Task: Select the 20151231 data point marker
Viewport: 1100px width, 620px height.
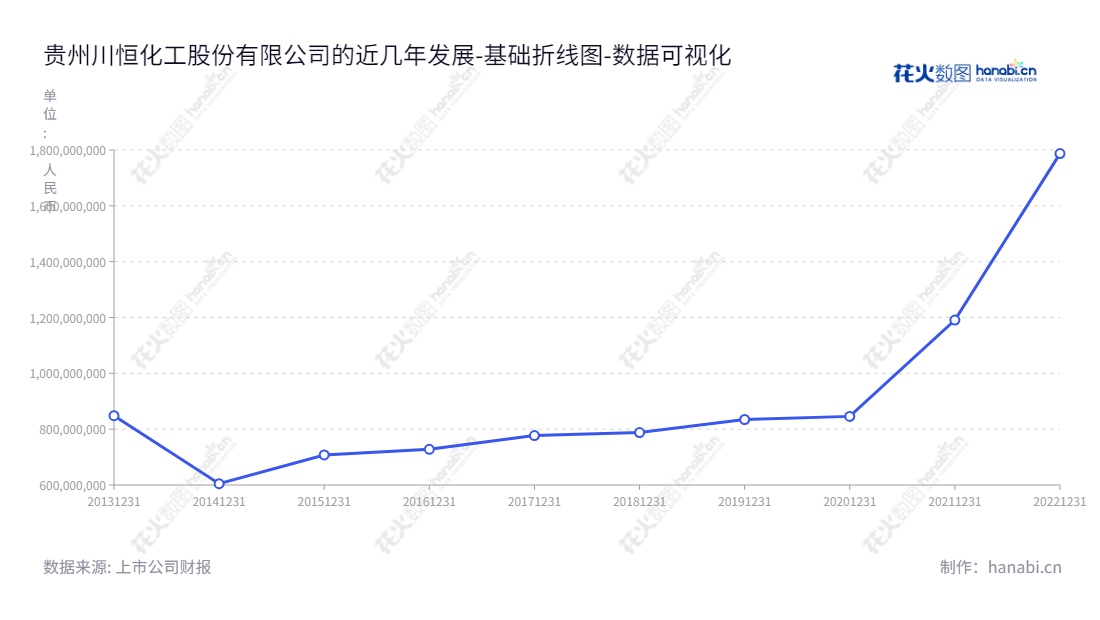Action: [x=324, y=455]
